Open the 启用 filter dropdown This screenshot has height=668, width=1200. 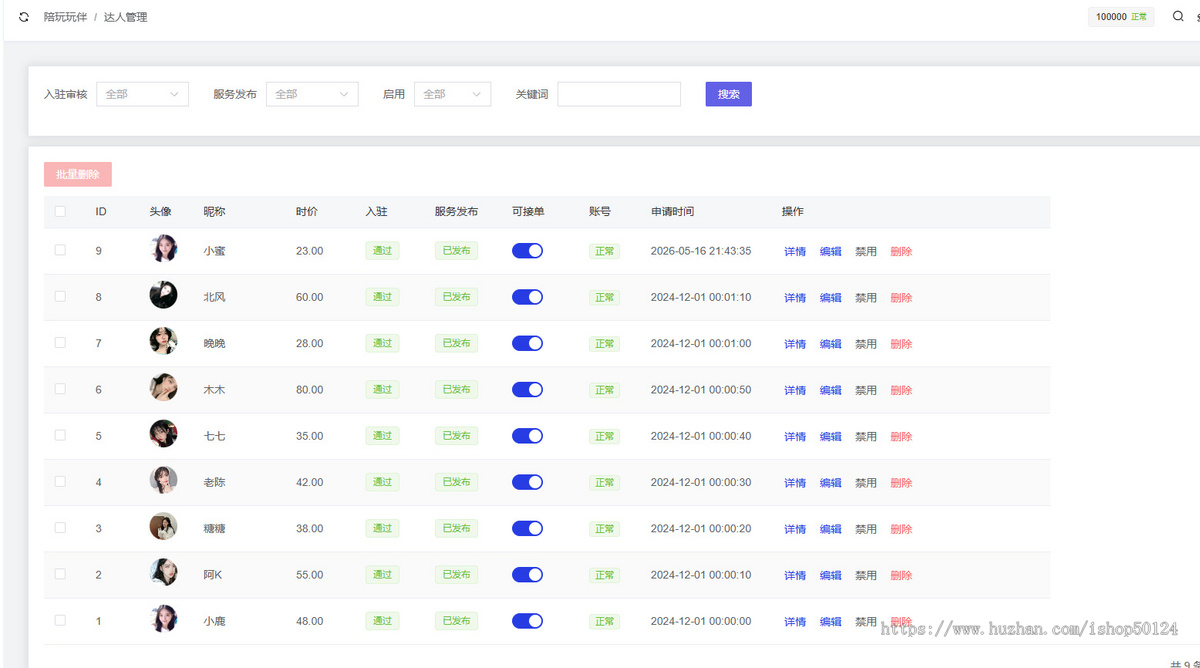pyautogui.click(x=452, y=94)
